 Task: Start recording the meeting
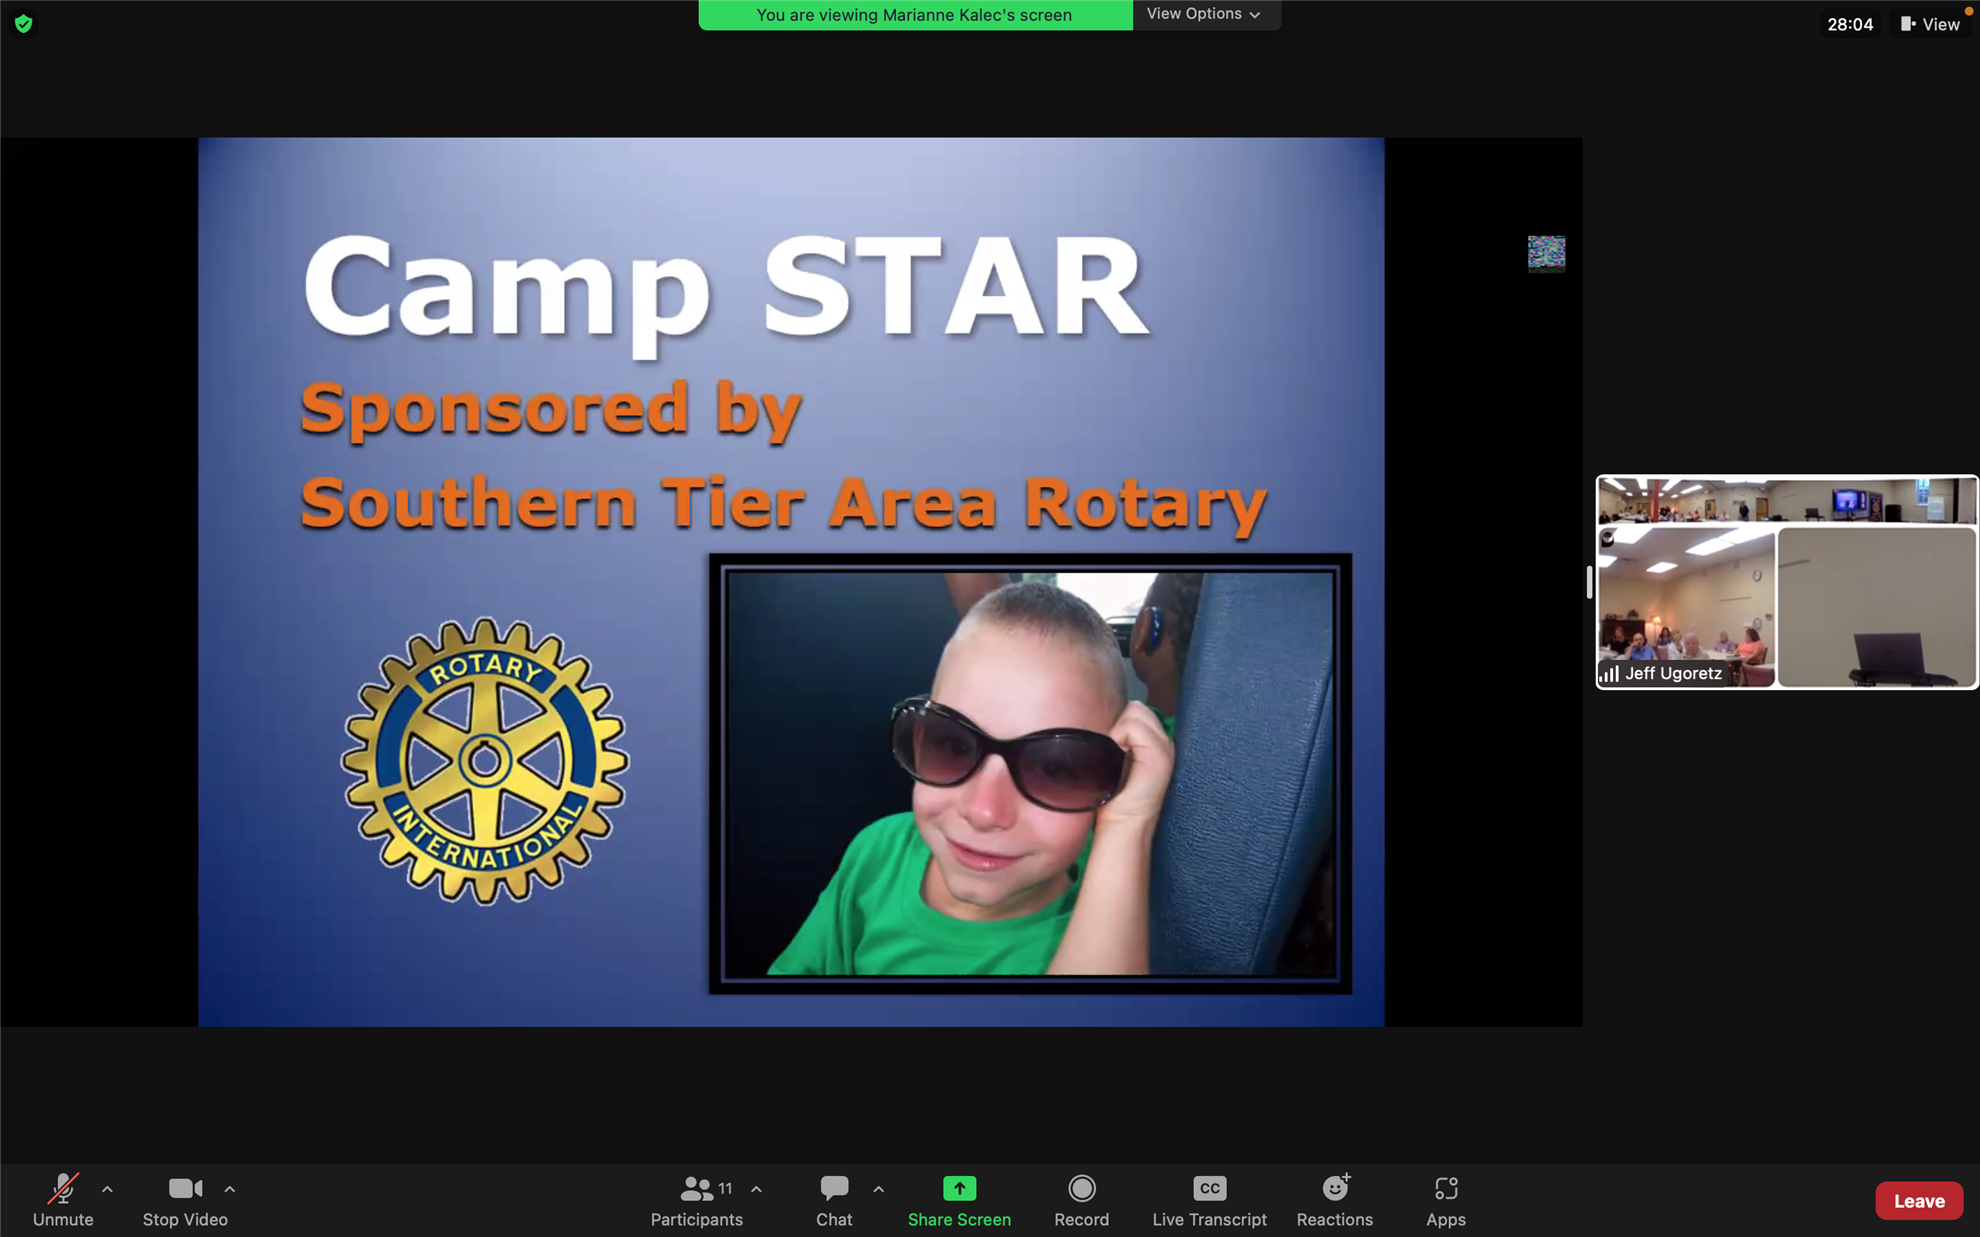(x=1081, y=1200)
